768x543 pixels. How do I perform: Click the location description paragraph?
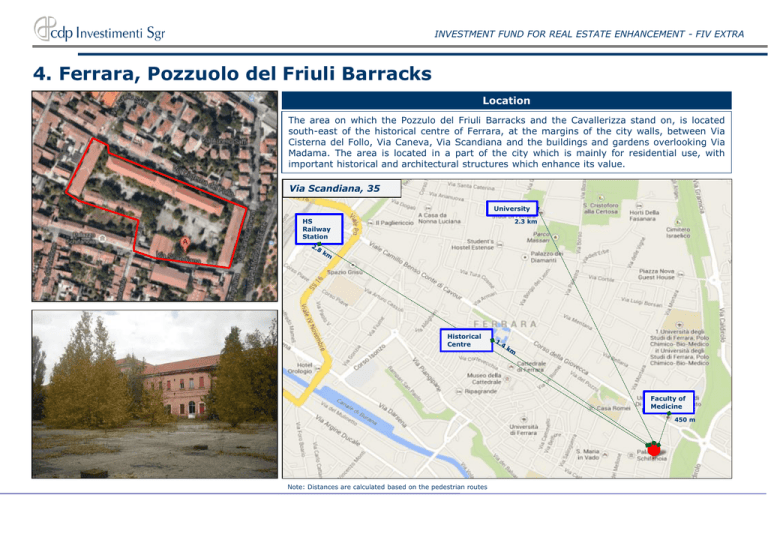point(506,145)
